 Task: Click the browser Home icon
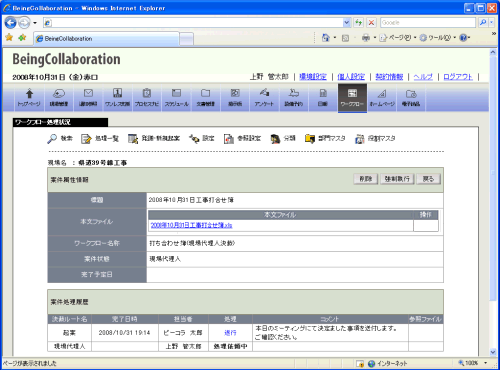click(x=326, y=38)
